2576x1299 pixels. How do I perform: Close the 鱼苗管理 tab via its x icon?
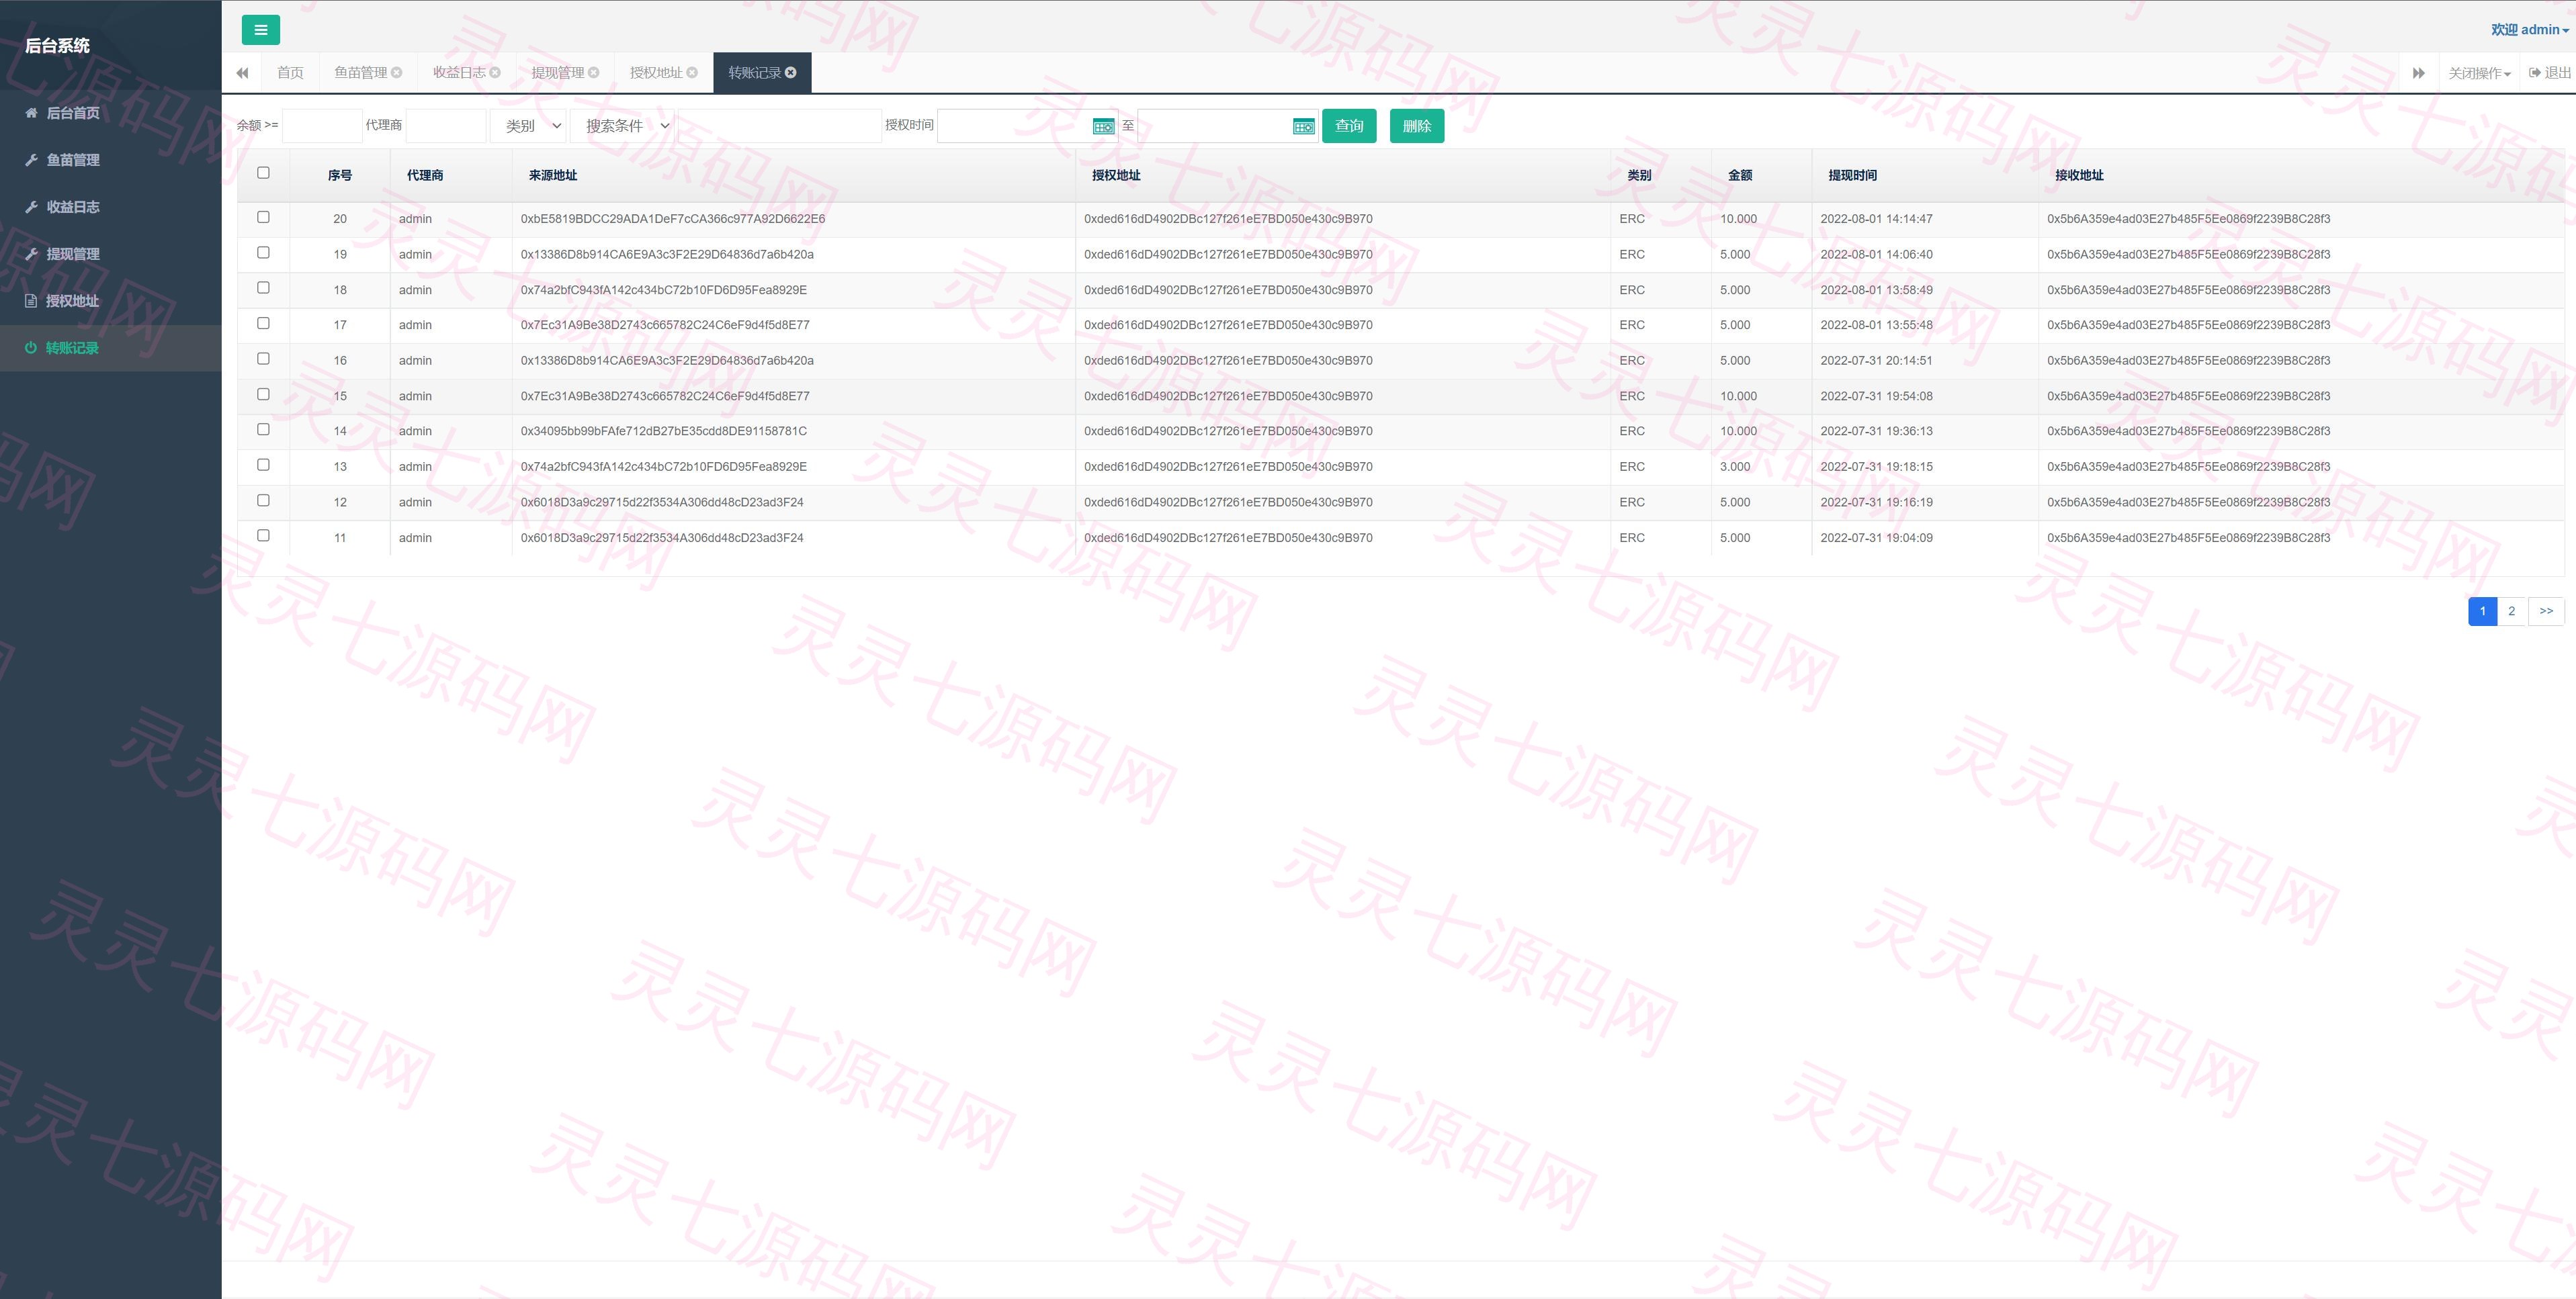397,72
